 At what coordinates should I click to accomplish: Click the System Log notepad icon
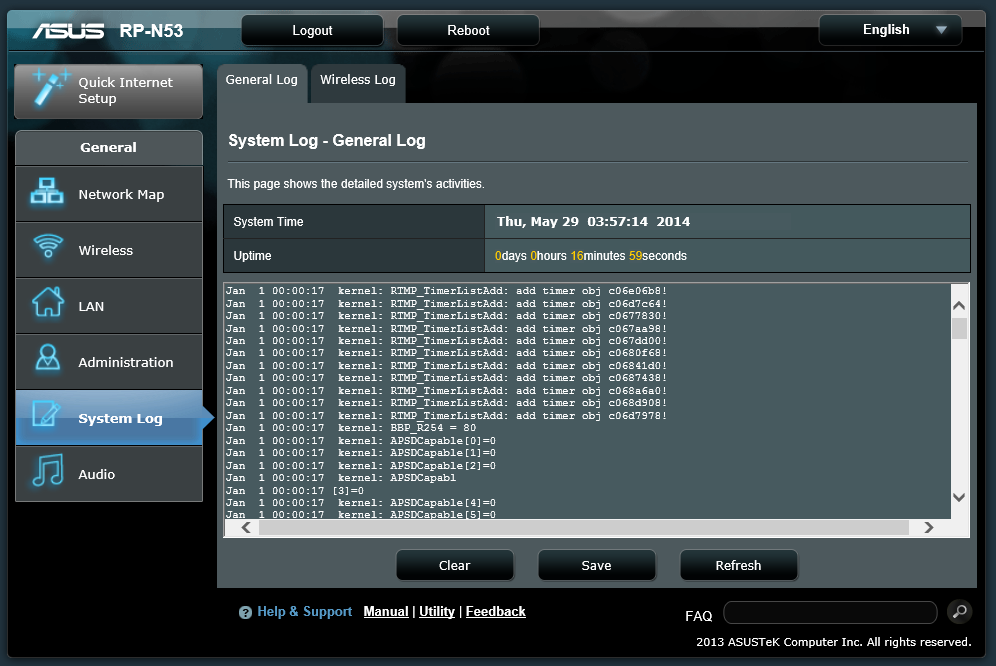coord(46,414)
